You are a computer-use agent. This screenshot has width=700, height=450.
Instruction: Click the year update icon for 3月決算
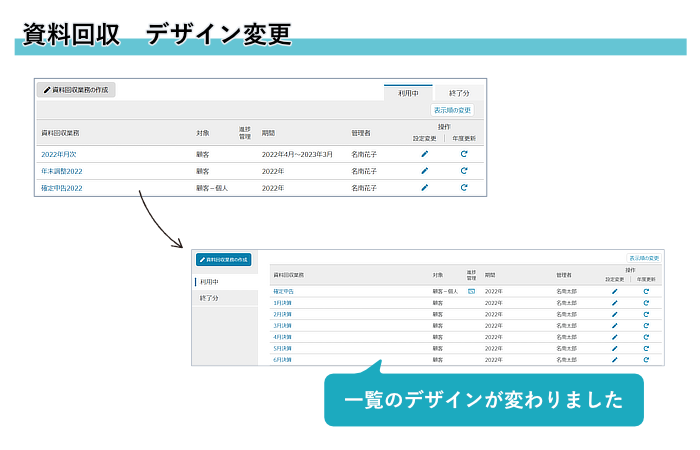pyautogui.click(x=646, y=325)
